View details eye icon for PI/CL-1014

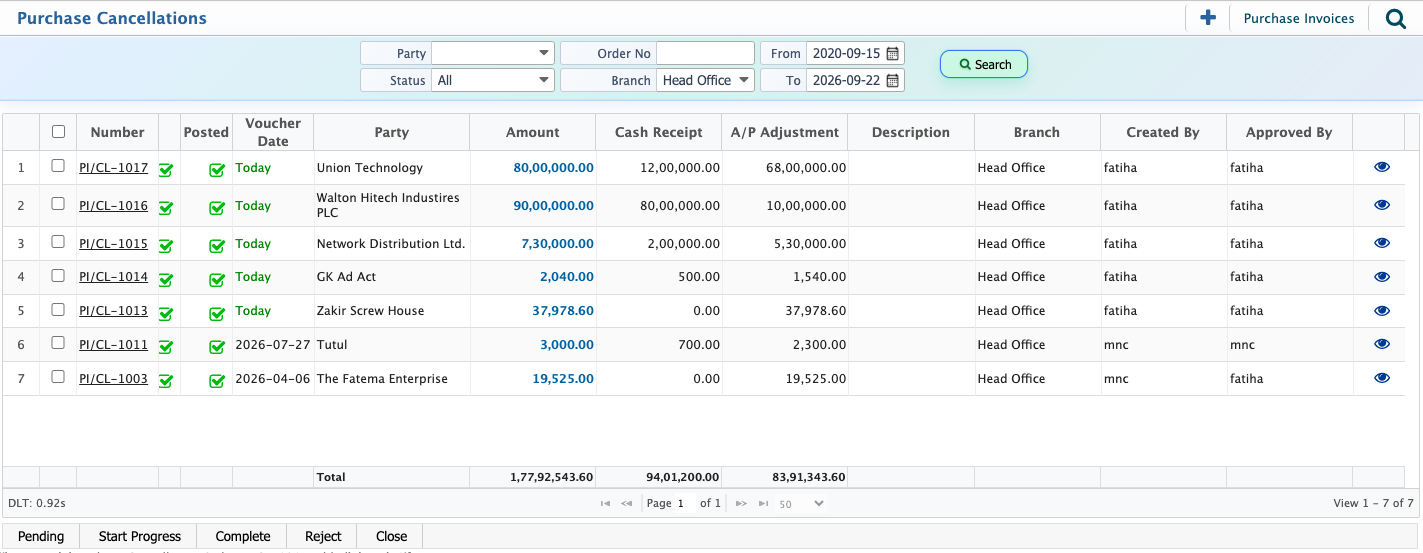[1382, 277]
